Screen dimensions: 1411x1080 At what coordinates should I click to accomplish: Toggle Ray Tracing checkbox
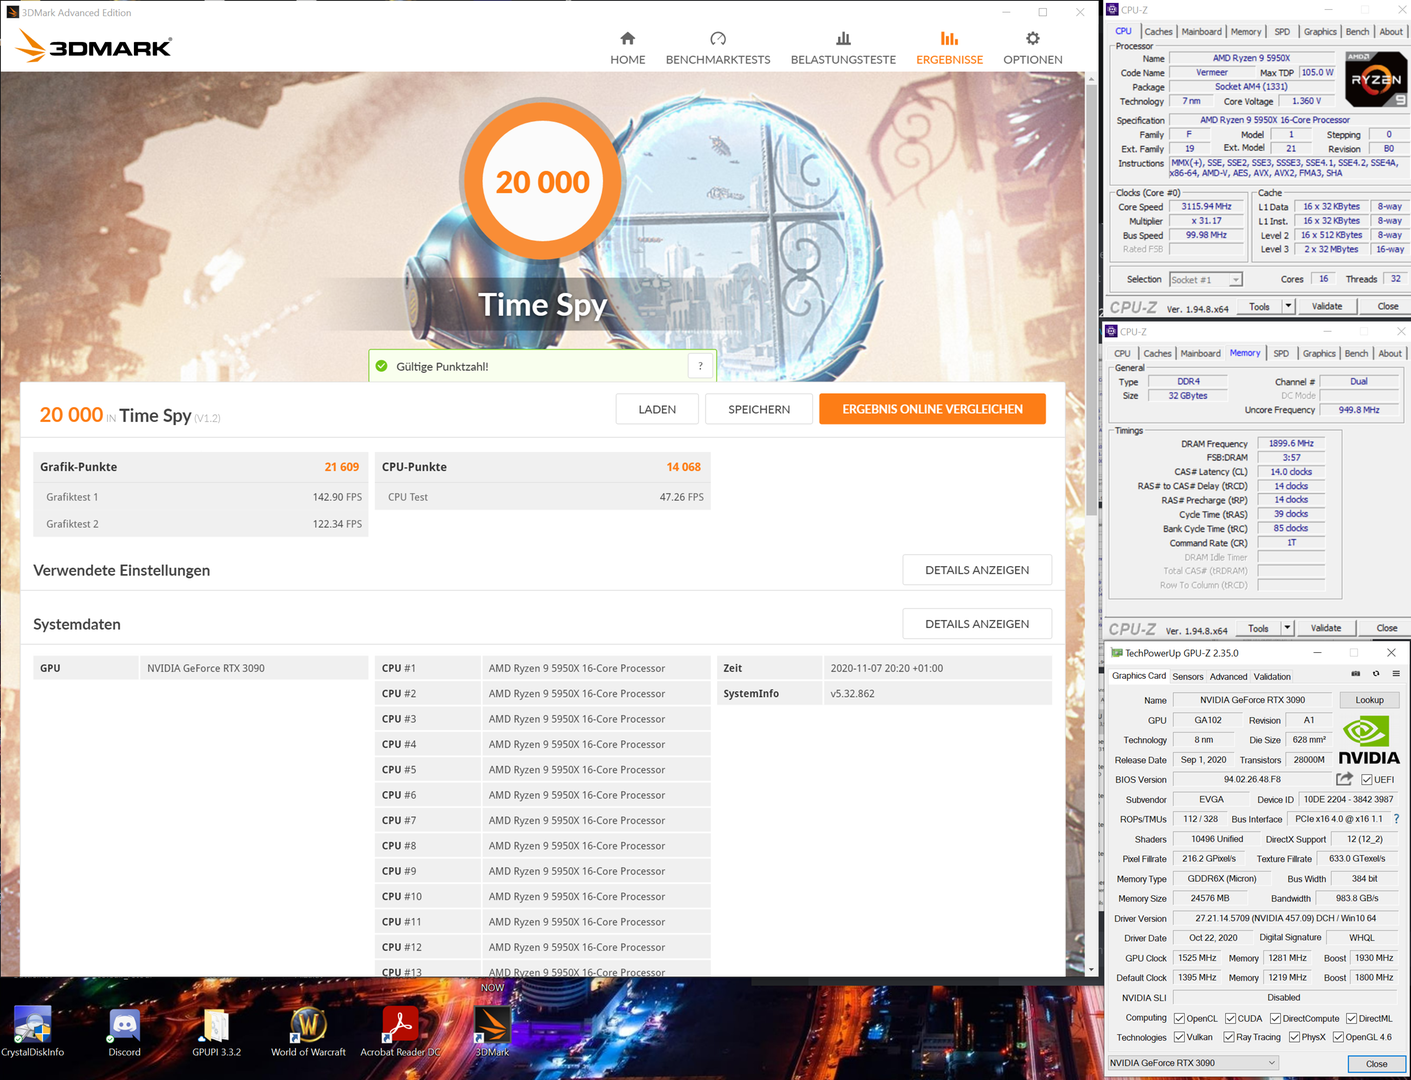(x=1228, y=1037)
